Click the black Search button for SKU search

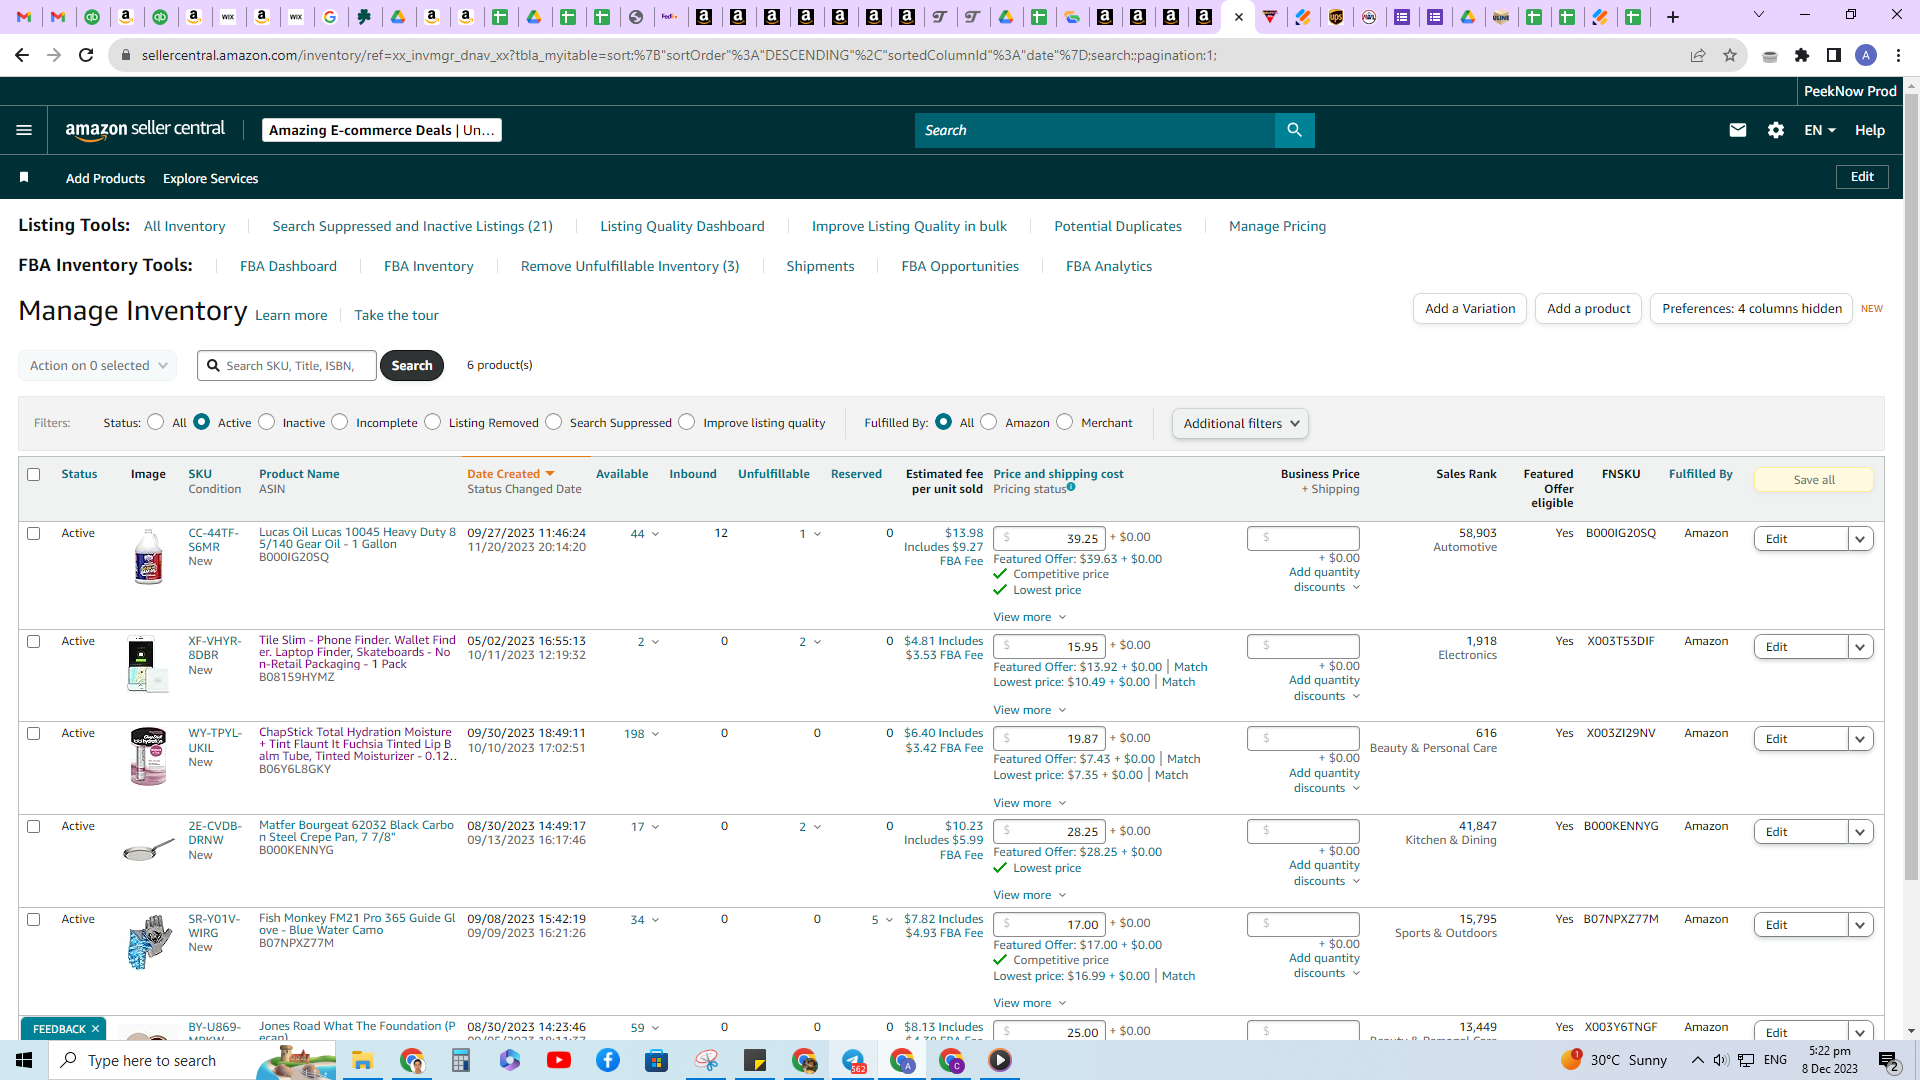tap(412, 365)
